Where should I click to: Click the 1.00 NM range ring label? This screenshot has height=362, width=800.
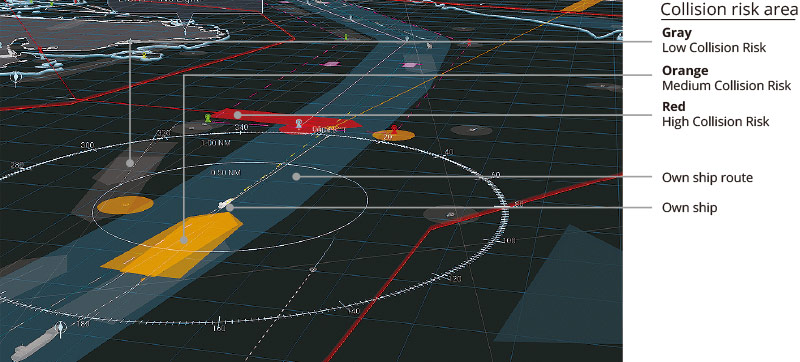217,143
